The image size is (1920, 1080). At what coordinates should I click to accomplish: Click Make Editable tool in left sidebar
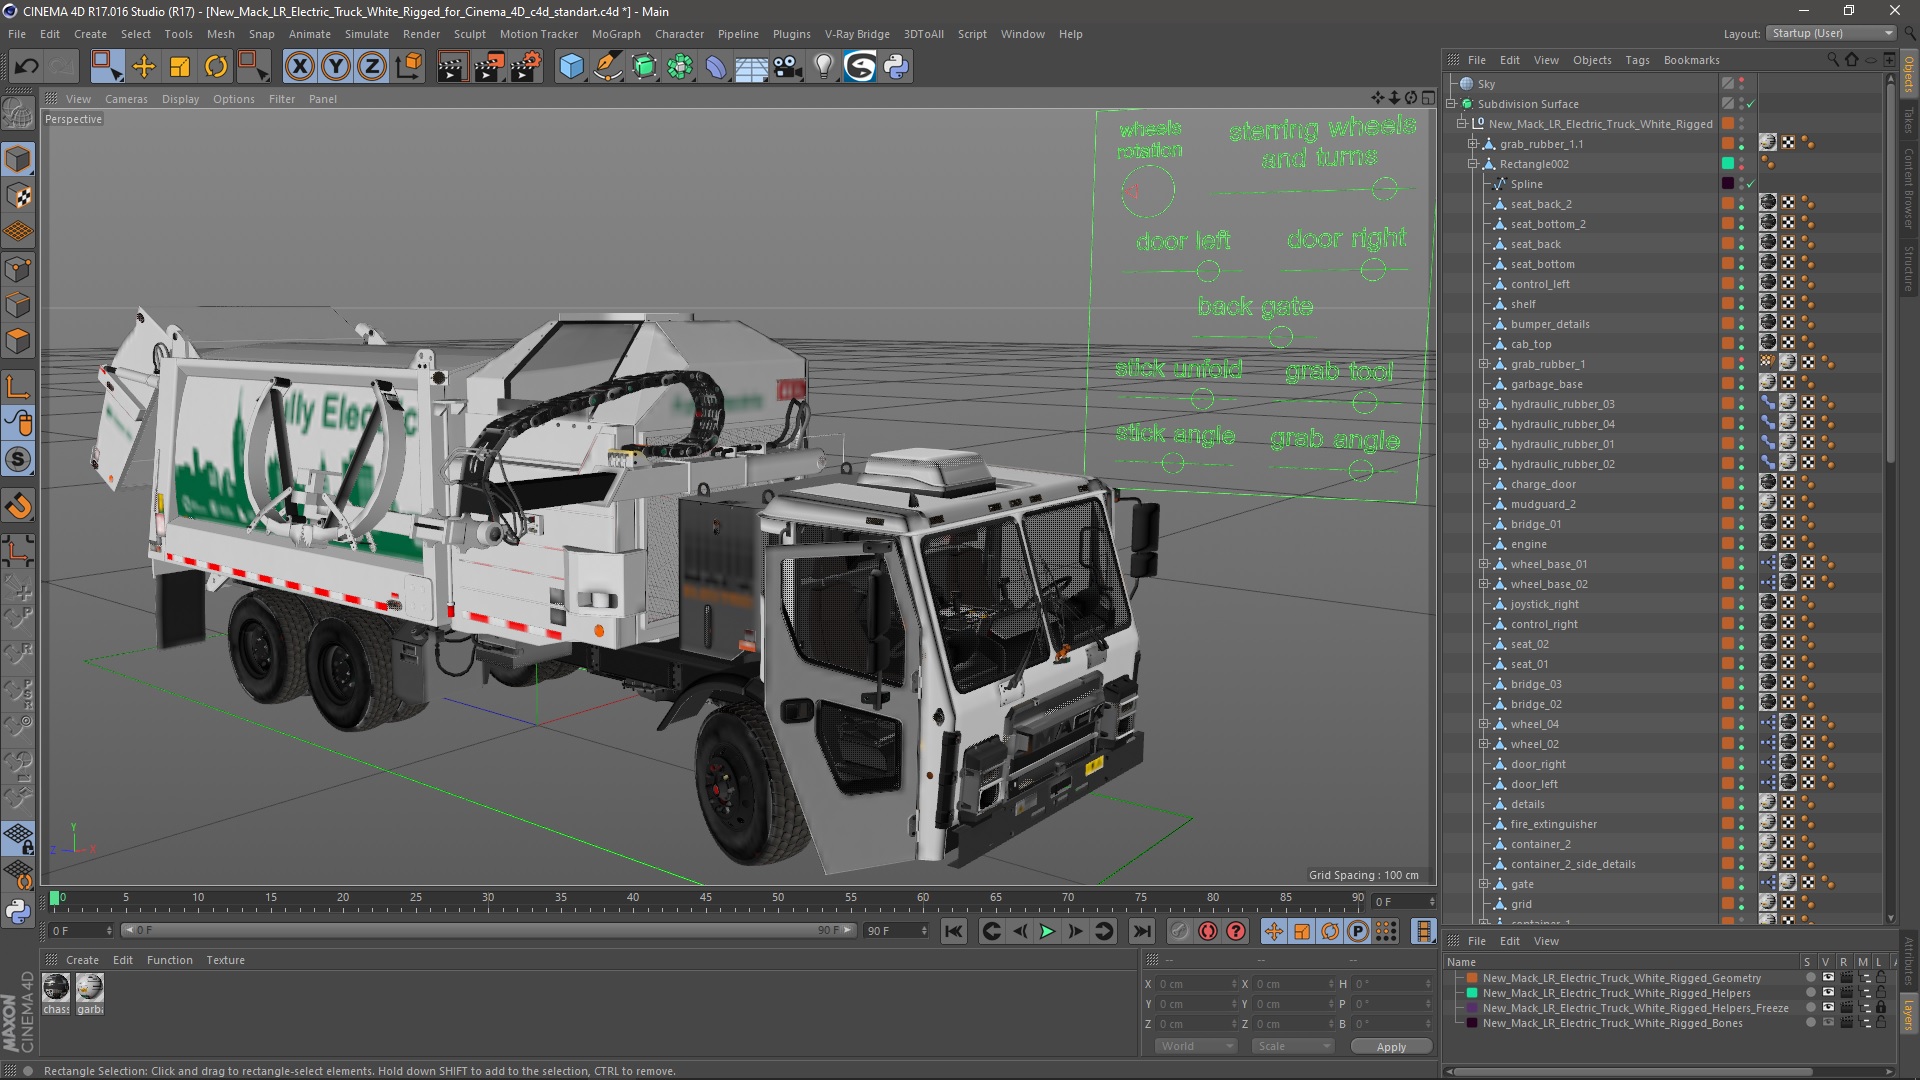point(18,113)
